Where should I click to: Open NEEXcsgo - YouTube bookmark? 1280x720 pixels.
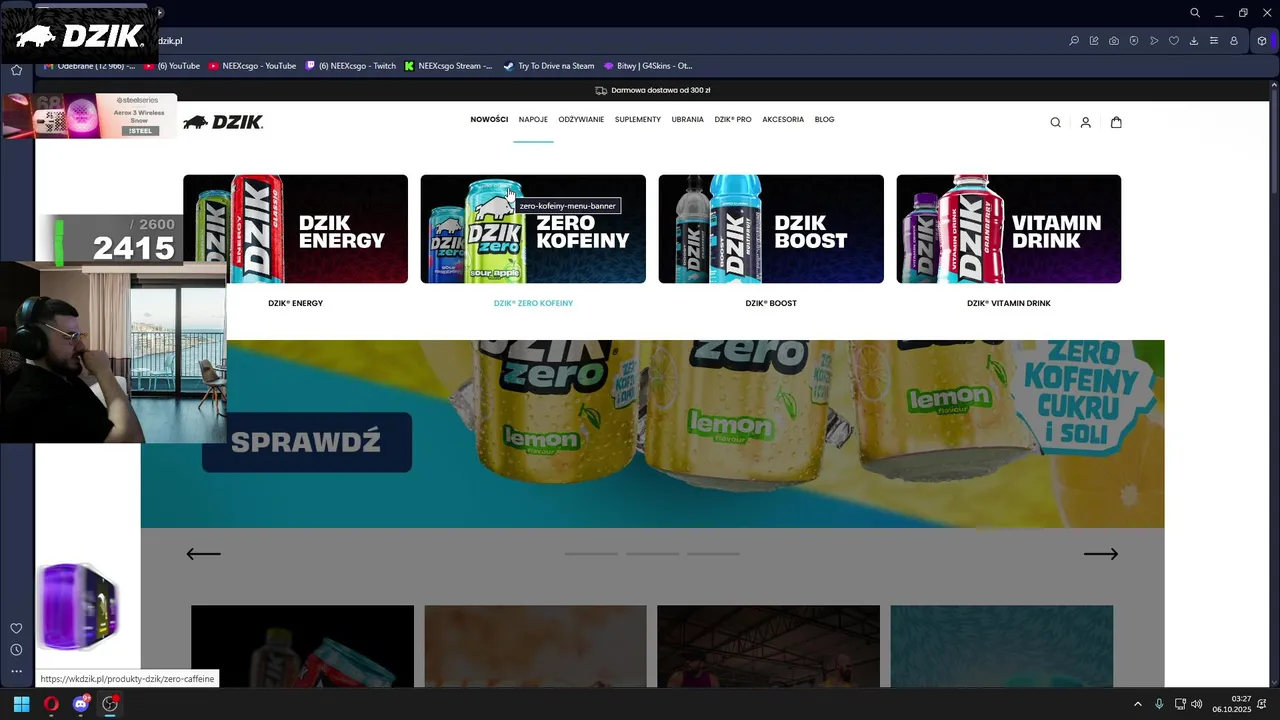click(252, 66)
